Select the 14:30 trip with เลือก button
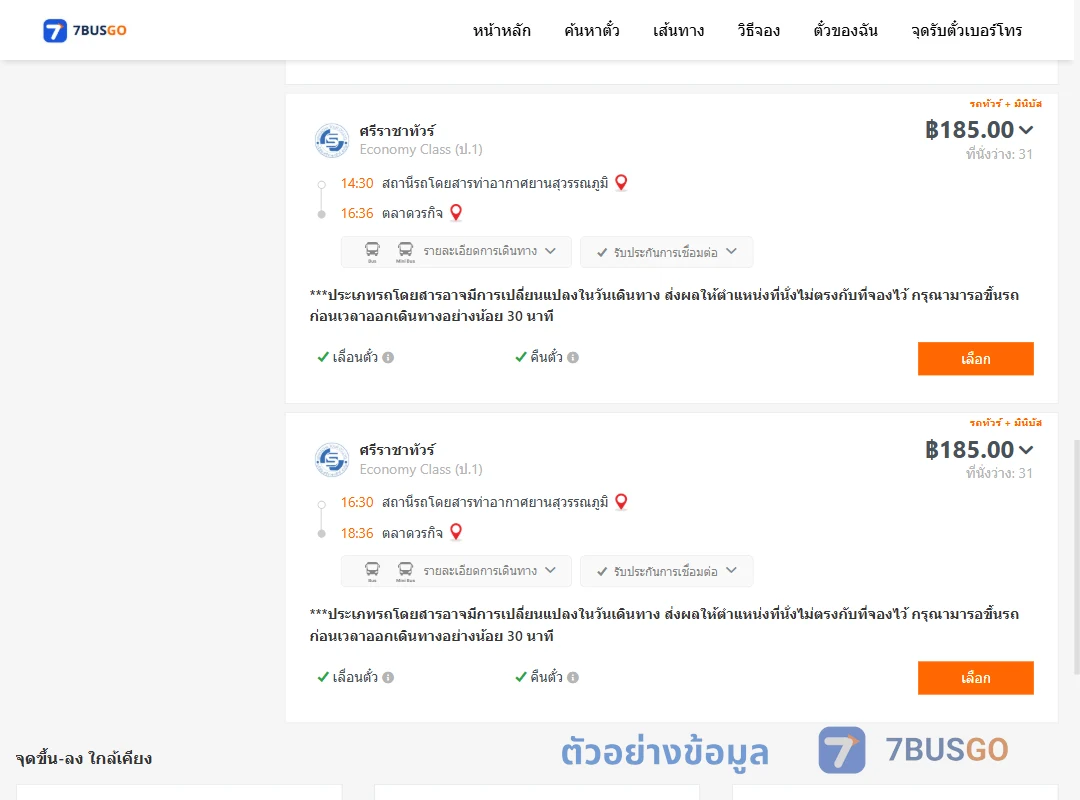 [975, 358]
